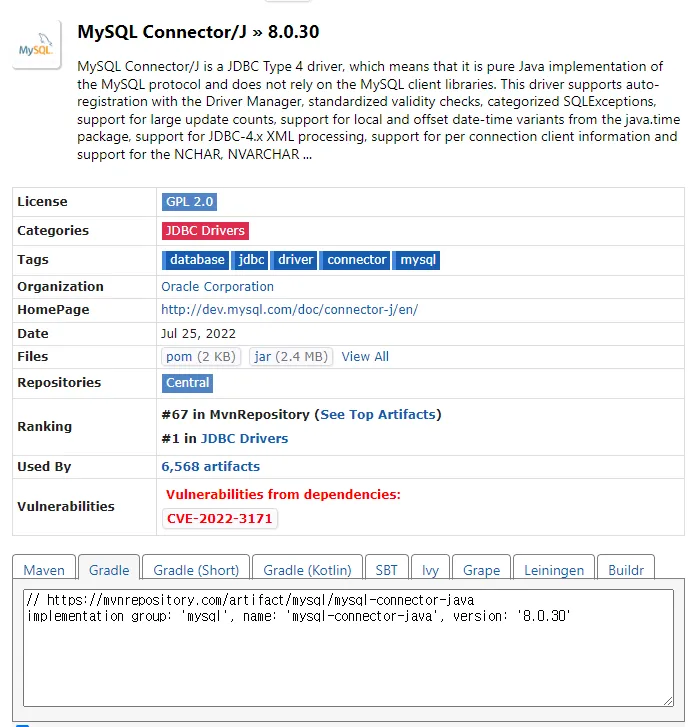Click the GPL 2.0 license badge
The image size is (692, 727).
pyautogui.click(x=190, y=201)
